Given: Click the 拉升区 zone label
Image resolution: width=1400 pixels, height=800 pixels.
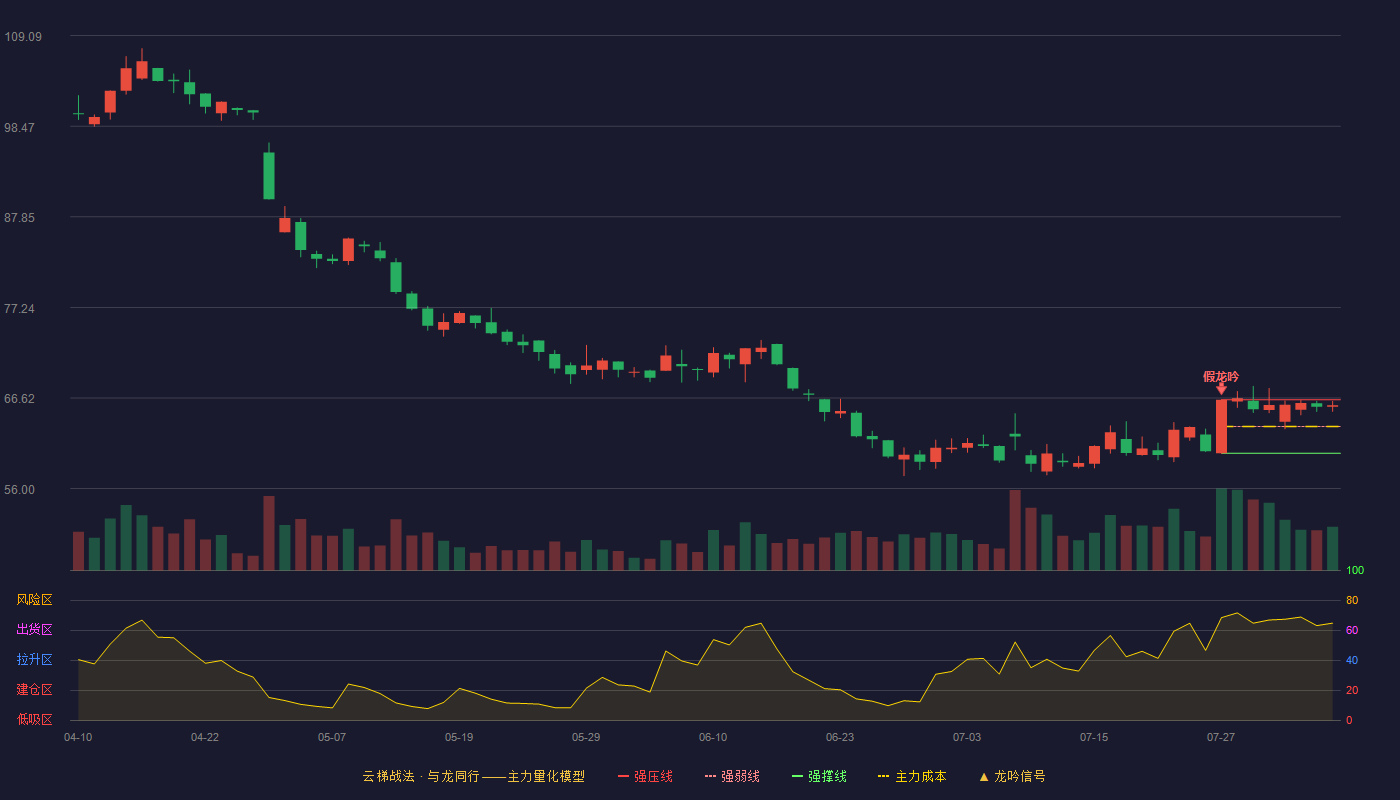Looking at the screenshot, I should (x=35, y=660).
